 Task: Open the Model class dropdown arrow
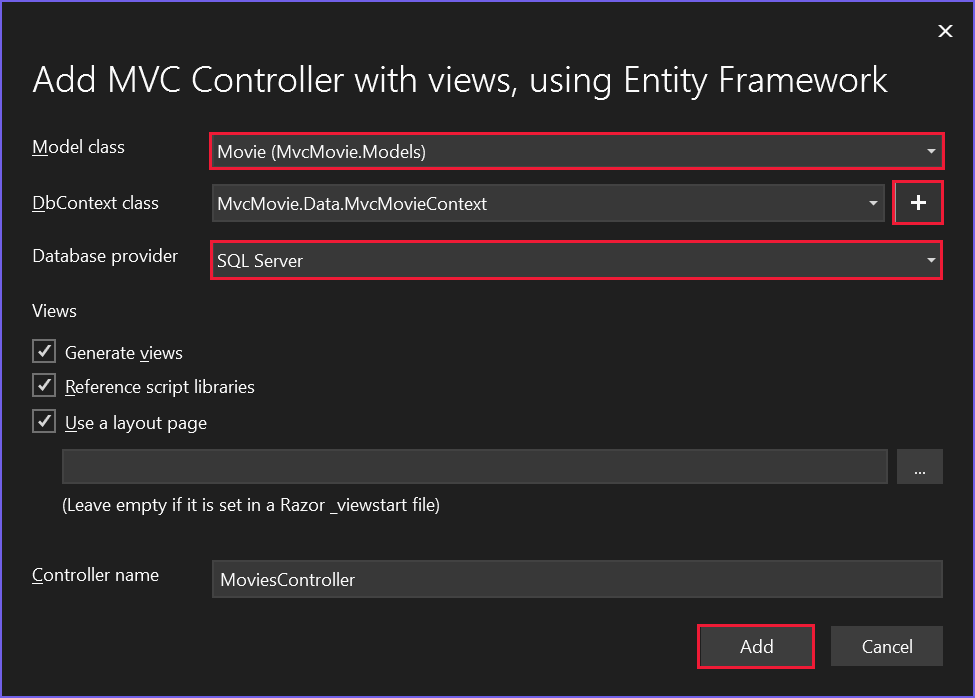point(931,151)
